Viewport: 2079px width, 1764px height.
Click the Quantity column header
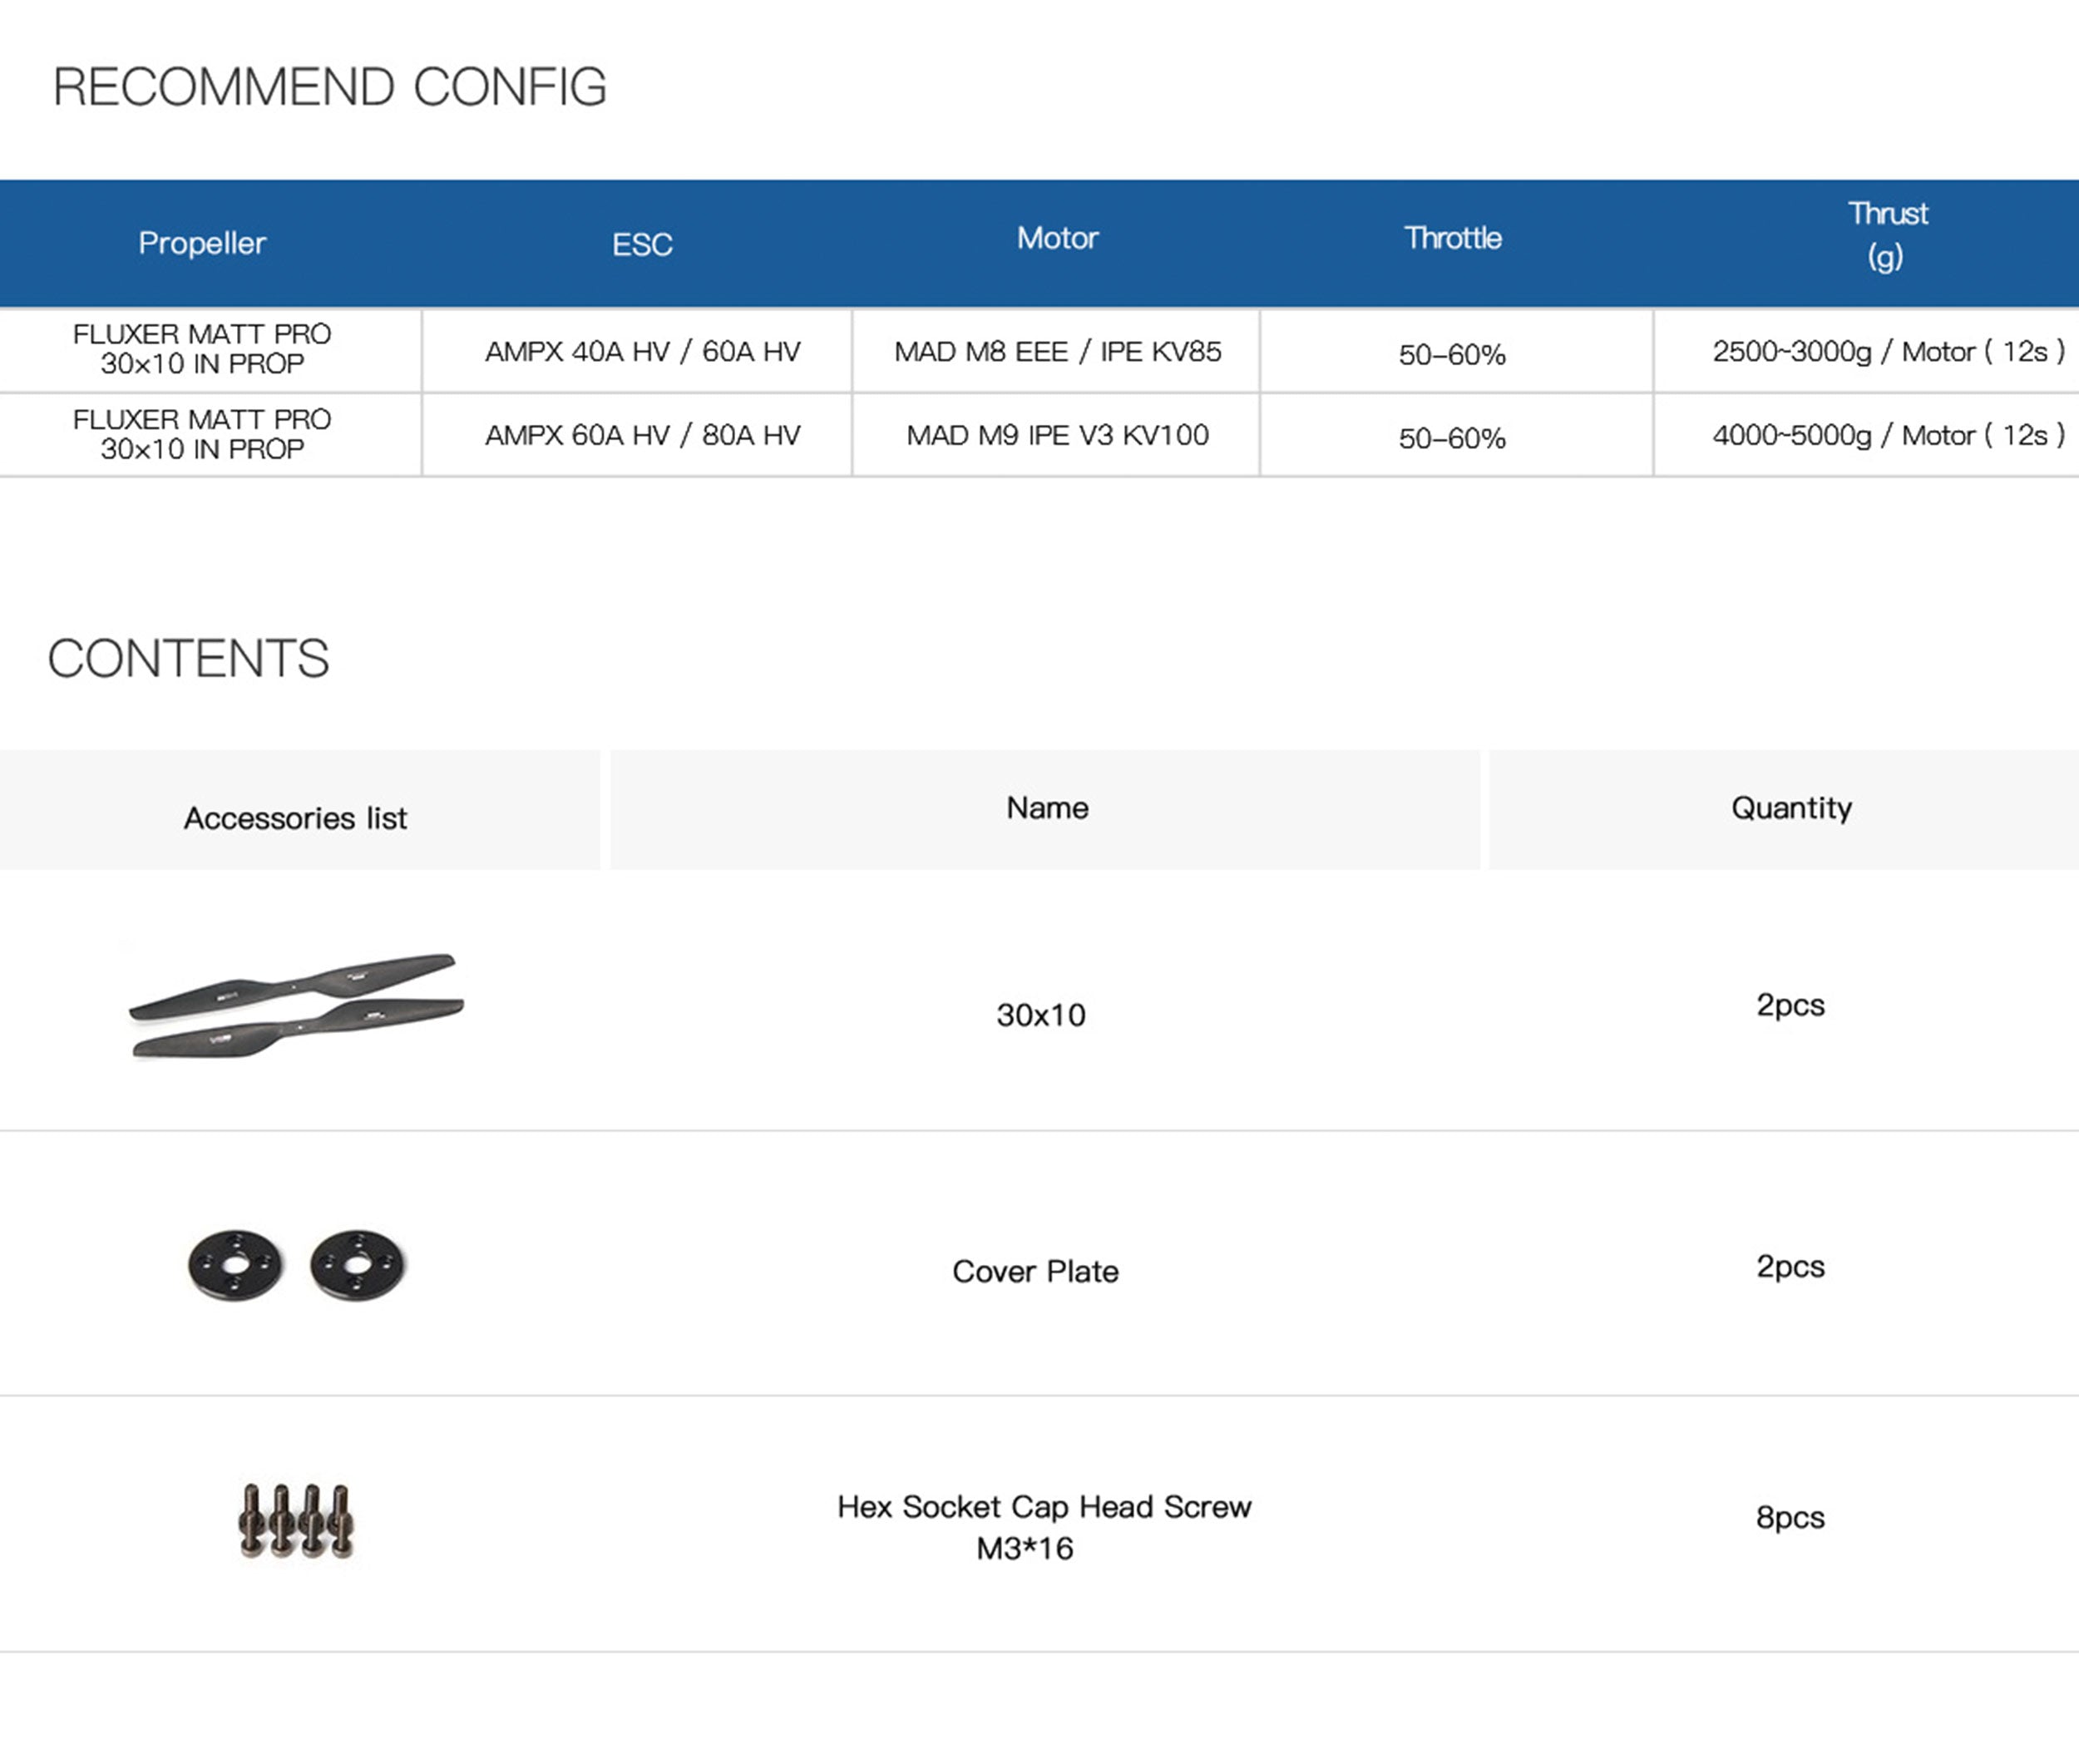tap(1791, 808)
